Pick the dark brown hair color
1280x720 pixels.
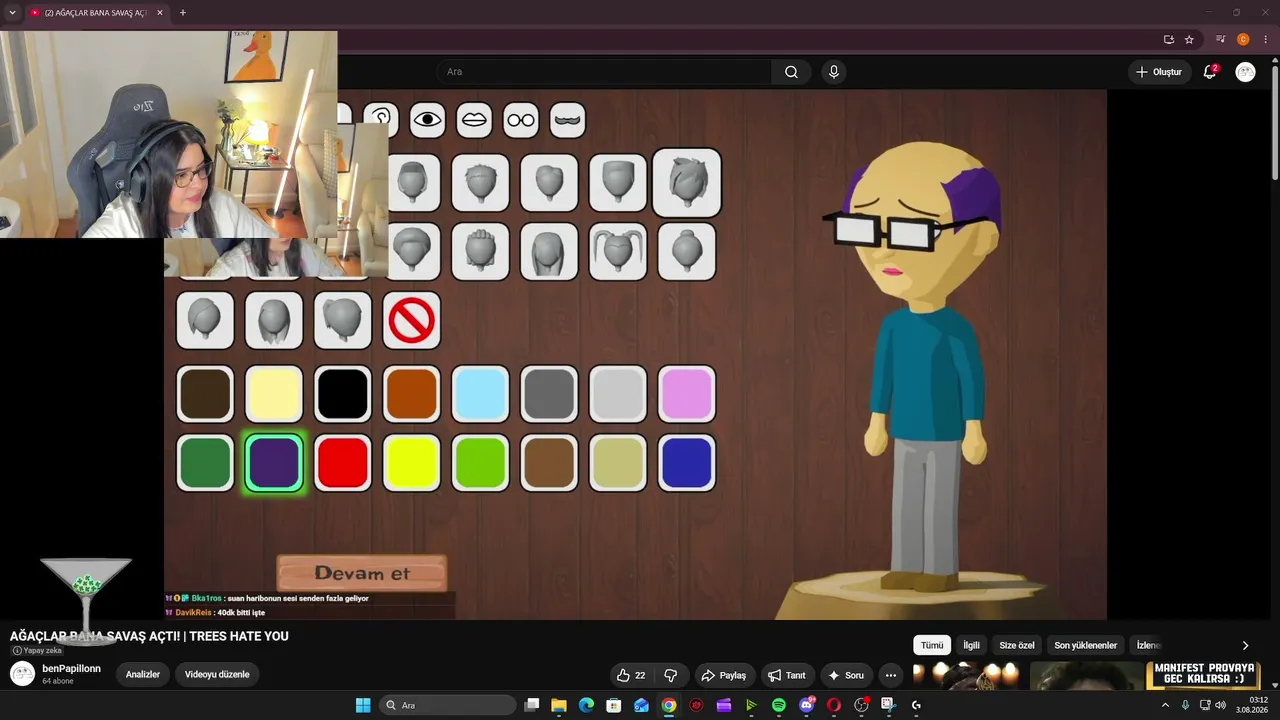205,394
